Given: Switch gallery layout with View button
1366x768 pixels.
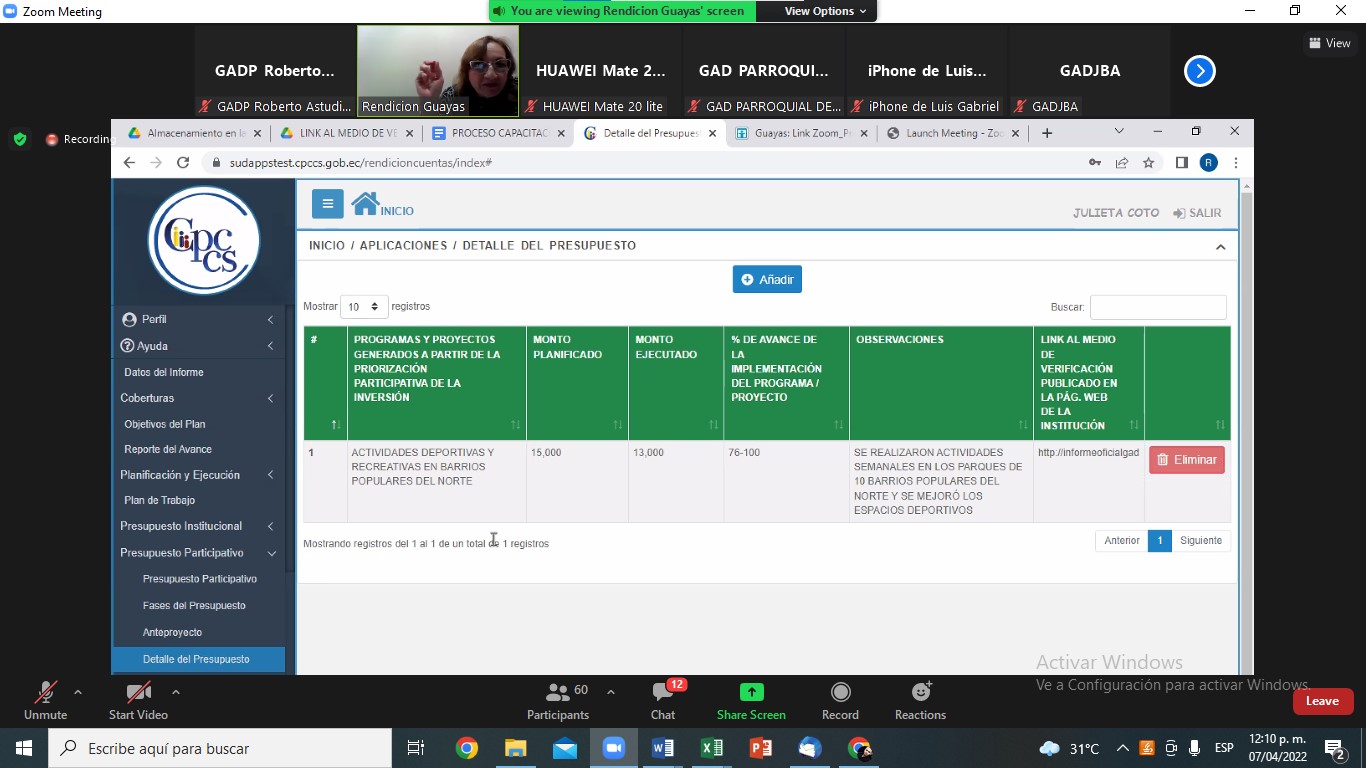Looking at the screenshot, I should point(1330,43).
